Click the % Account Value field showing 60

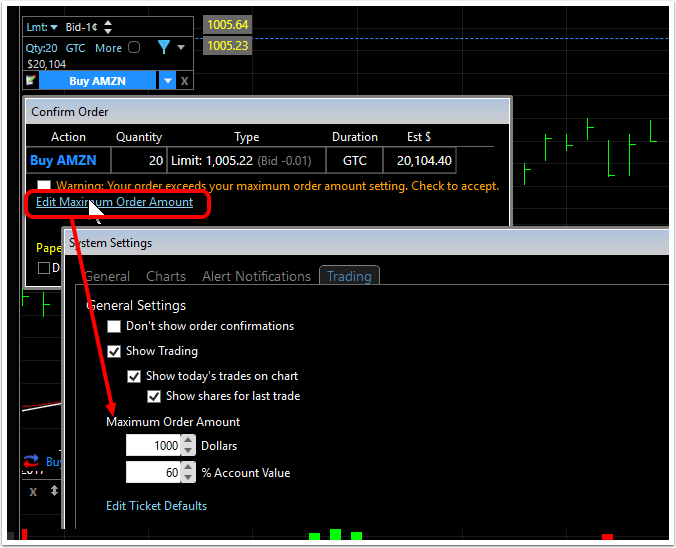click(153, 473)
